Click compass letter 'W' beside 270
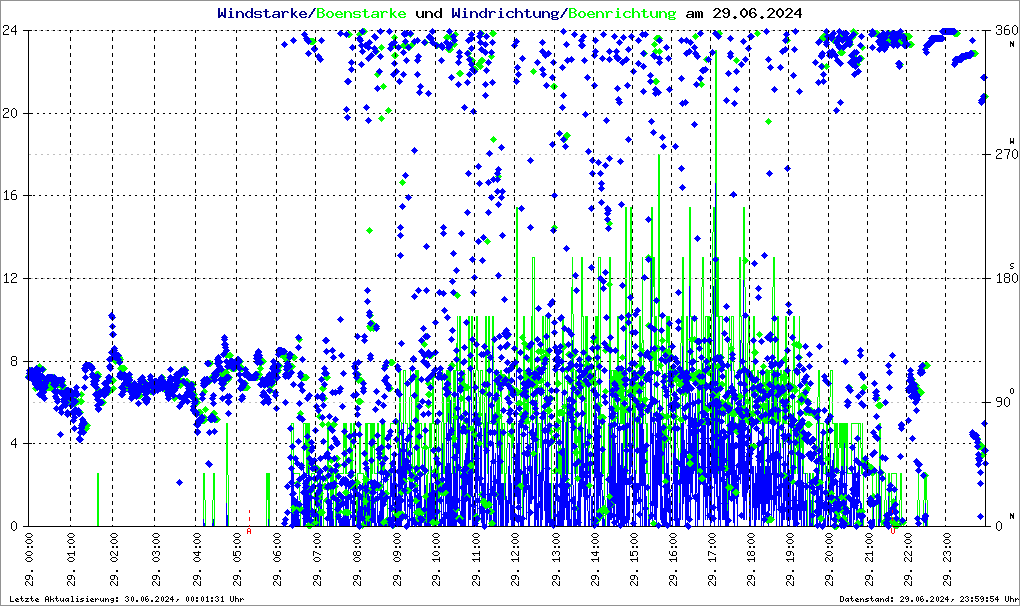The height and width of the screenshot is (606, 1020). 1012,140
